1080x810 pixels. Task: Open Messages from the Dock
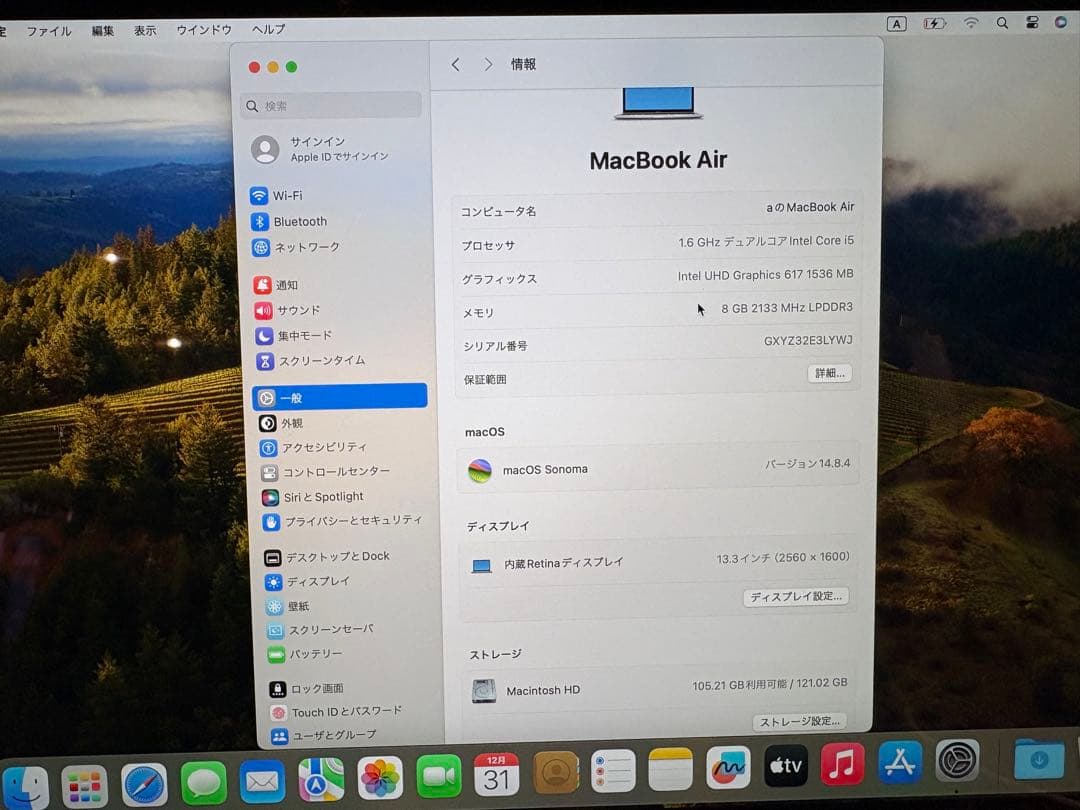click(203, 783)
